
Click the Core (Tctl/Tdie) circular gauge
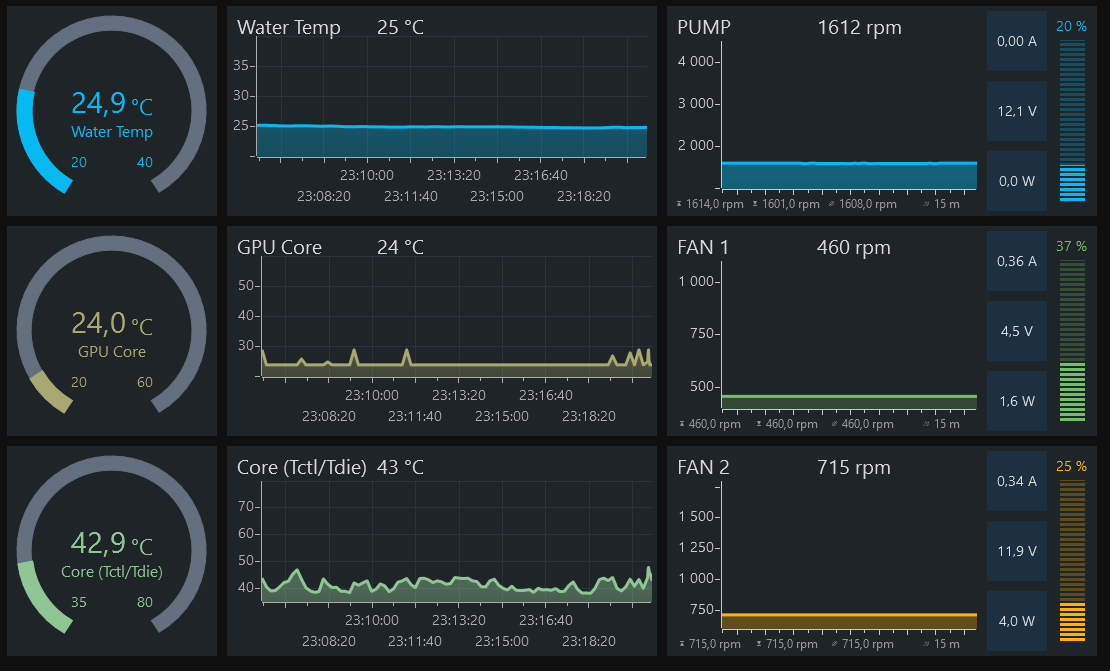pyautogui.click(x=112, y=551)
